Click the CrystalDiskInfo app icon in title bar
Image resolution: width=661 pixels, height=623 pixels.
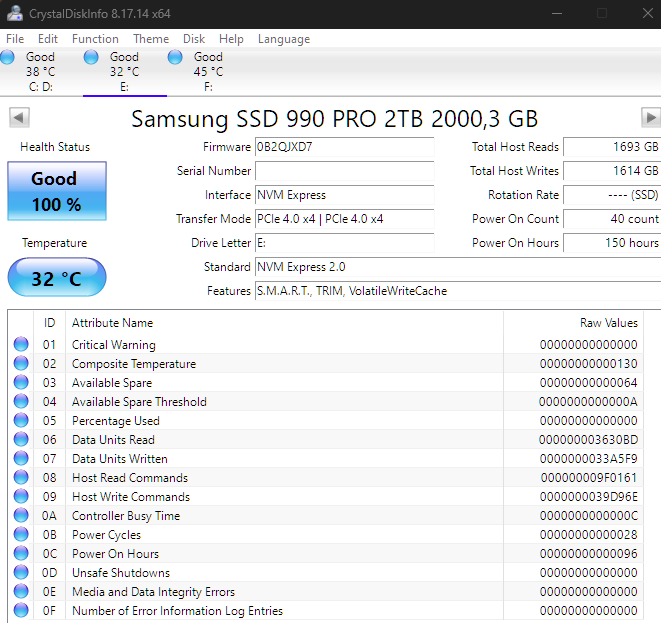click(15, 13)
